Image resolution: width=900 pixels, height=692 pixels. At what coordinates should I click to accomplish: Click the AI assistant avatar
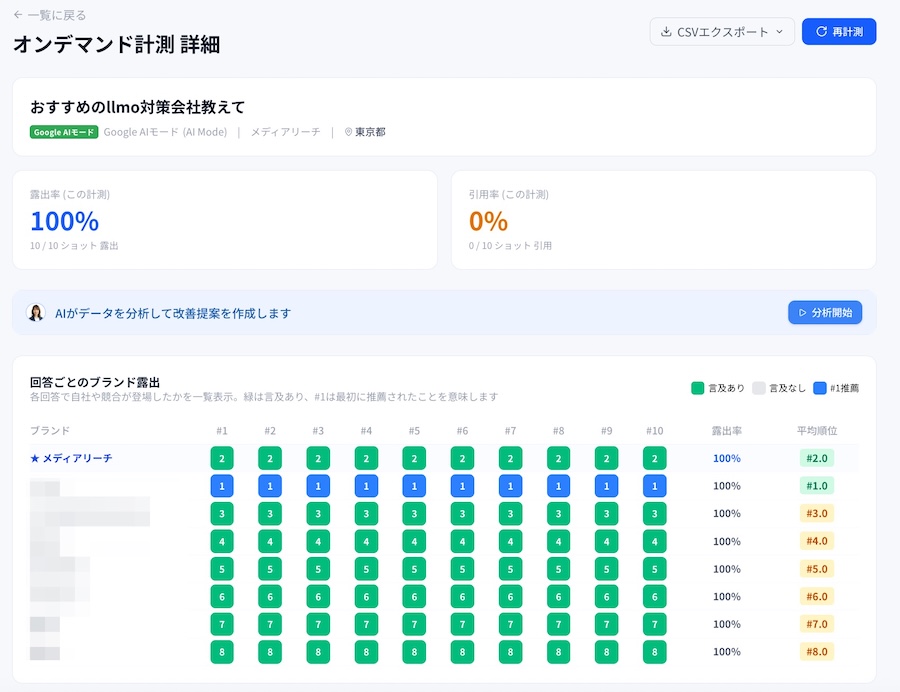(x=36, y=313)
